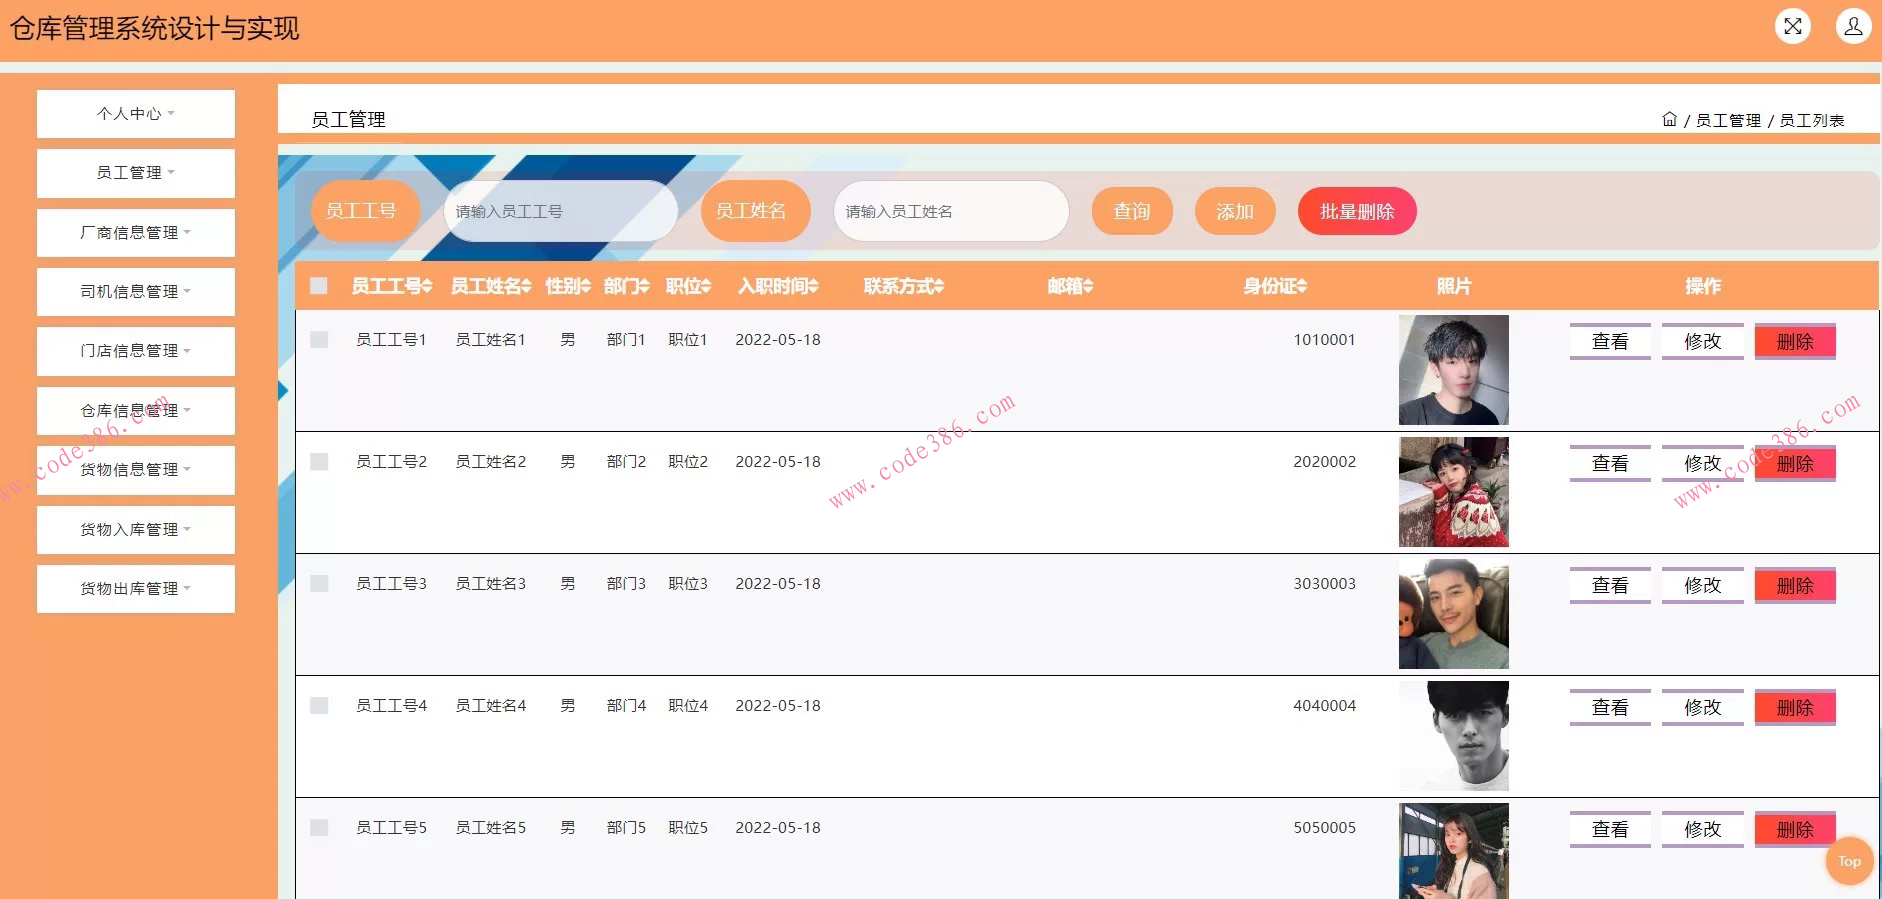Edit 员工工号5 using 修改 button
This screenshot has width=1882, height=899.
click(1703, 829)
